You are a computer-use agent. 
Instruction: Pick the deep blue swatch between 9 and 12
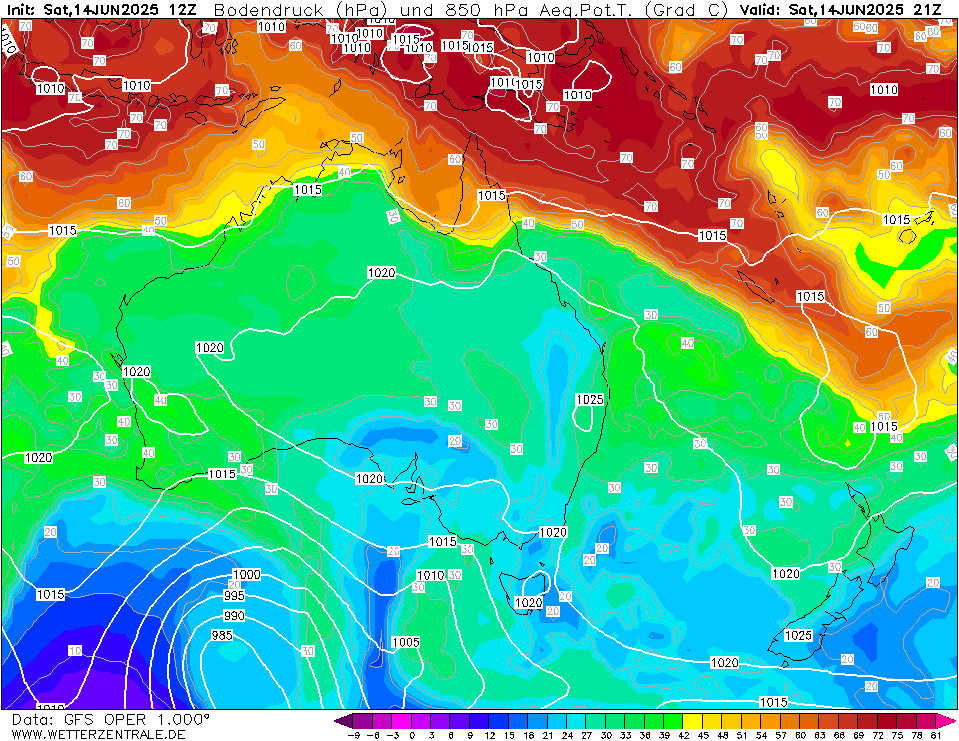tap(479, 720)
